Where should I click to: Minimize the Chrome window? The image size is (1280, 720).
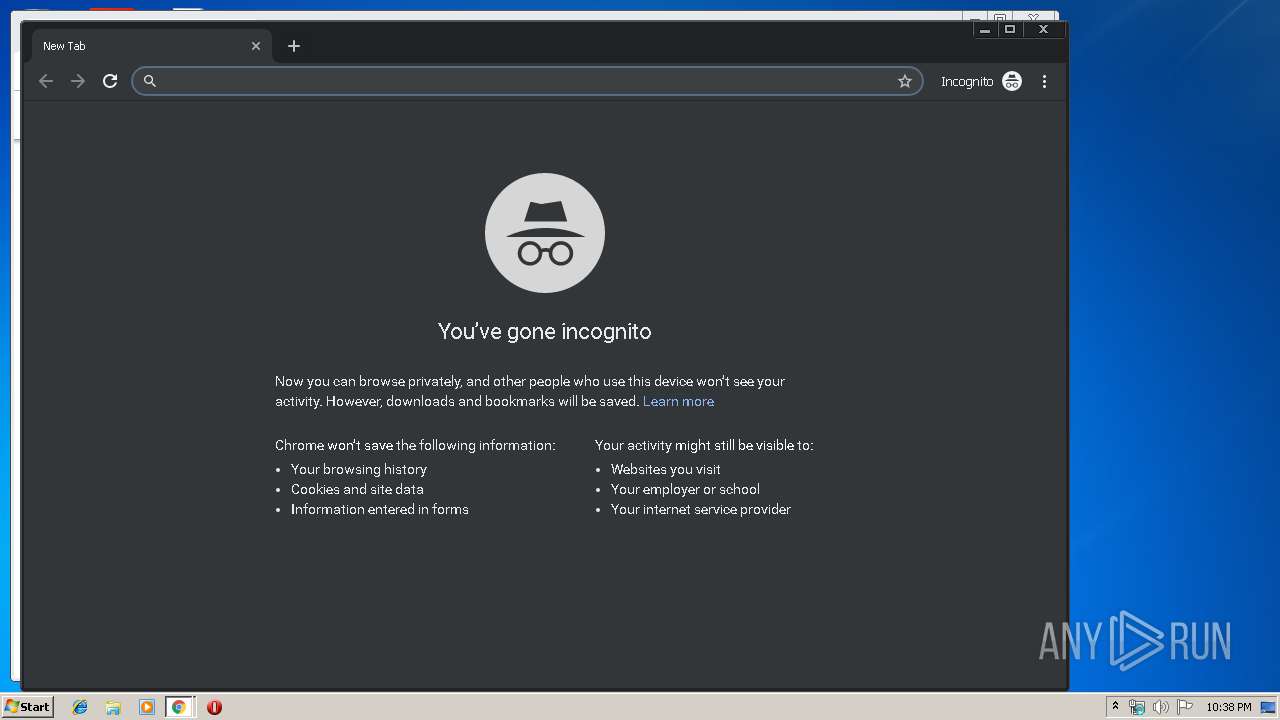pos(985,30)
